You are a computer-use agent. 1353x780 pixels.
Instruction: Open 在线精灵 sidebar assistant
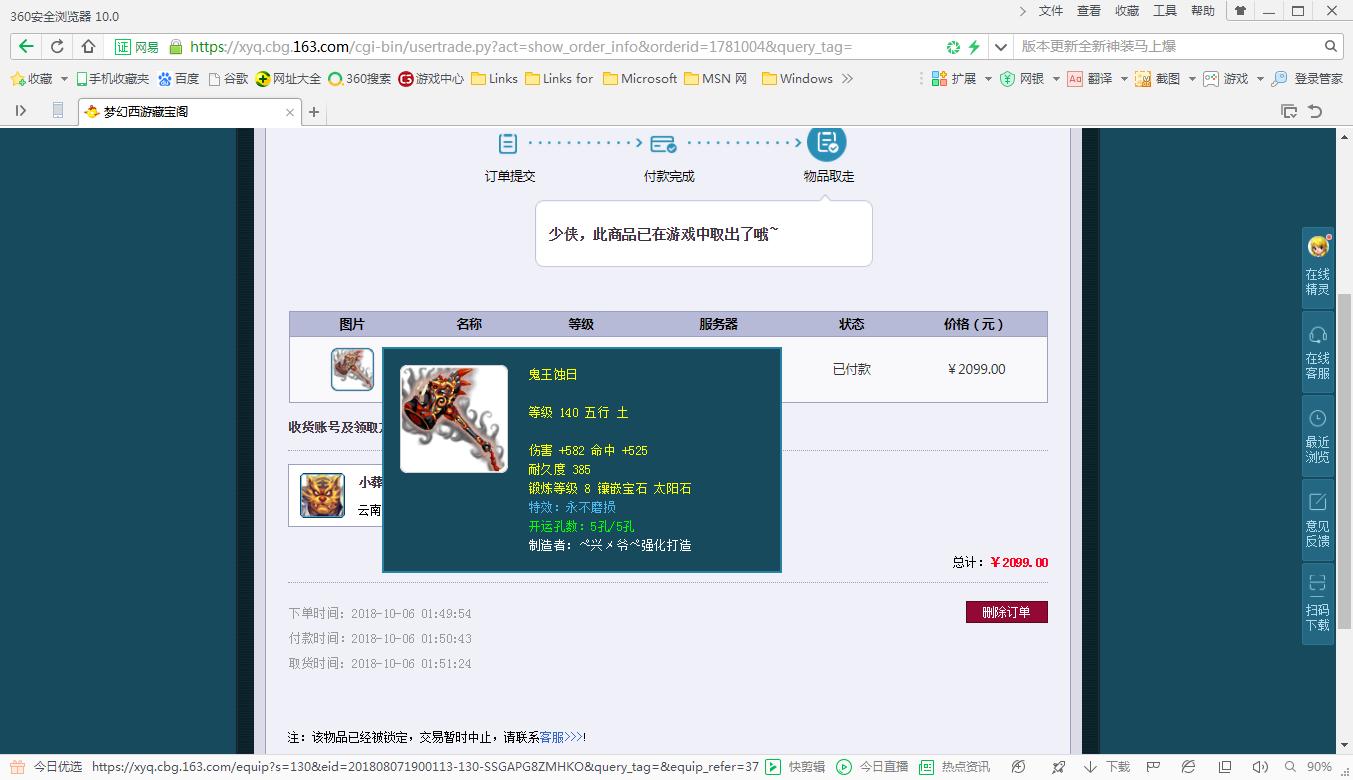click(x=1317, y=265)
